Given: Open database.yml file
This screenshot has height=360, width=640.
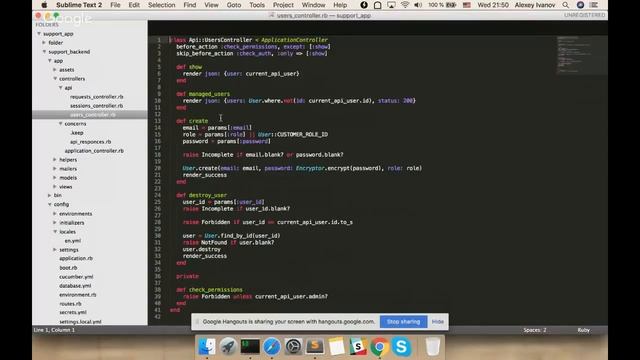Looking at the screenshot, I should click(x=75, y=286).
